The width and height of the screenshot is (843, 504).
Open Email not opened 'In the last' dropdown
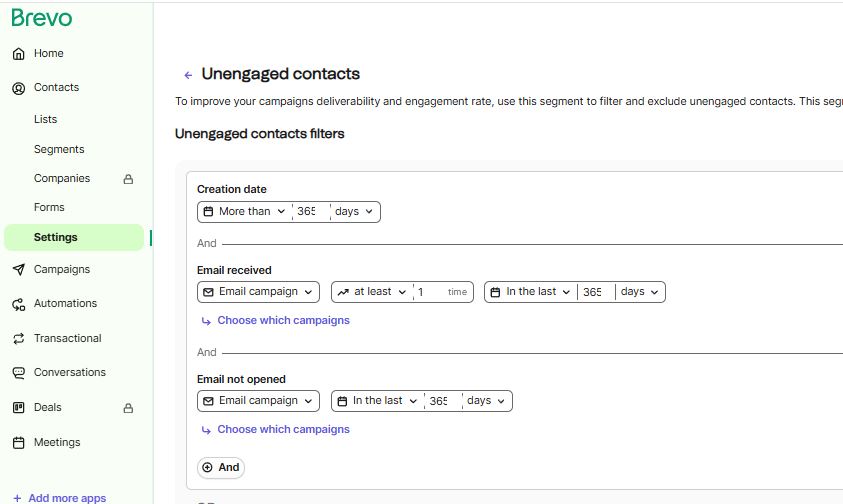377,401
